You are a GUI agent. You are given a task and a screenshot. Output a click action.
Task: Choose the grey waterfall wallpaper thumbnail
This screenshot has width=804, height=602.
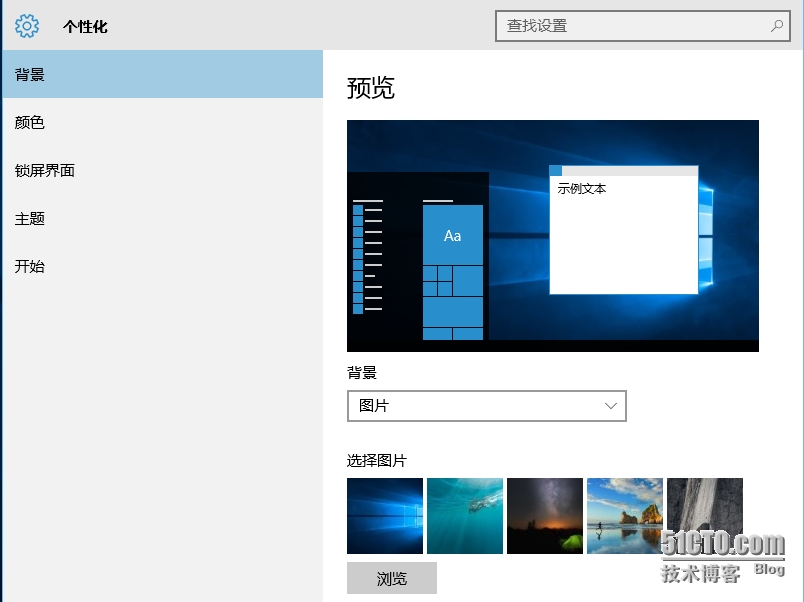click(x=705, y=516)
